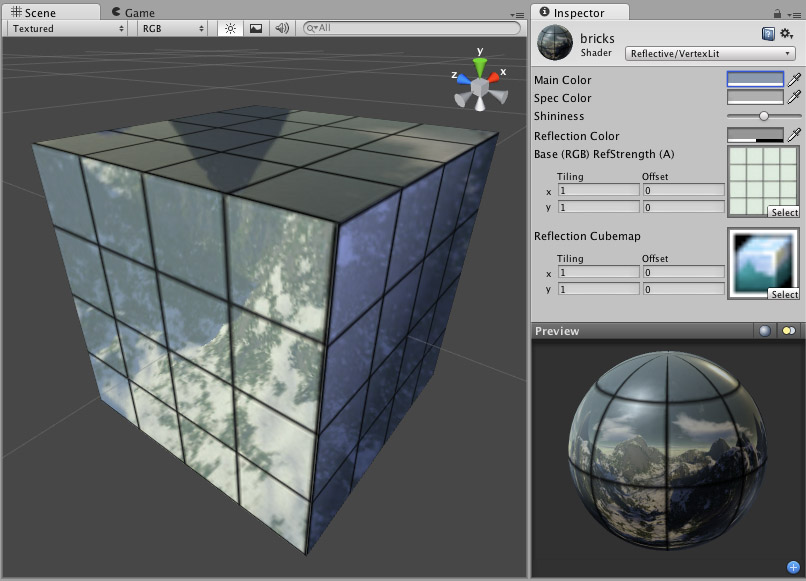
Task: Open the material help using the book icon
Action: pyautogui.click(x=768, y=33)
